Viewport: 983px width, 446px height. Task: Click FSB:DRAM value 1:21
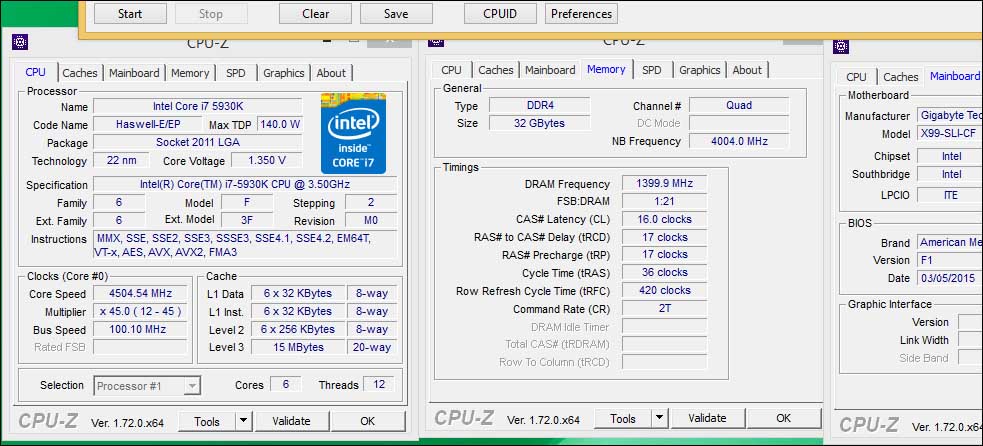(664, 201)
